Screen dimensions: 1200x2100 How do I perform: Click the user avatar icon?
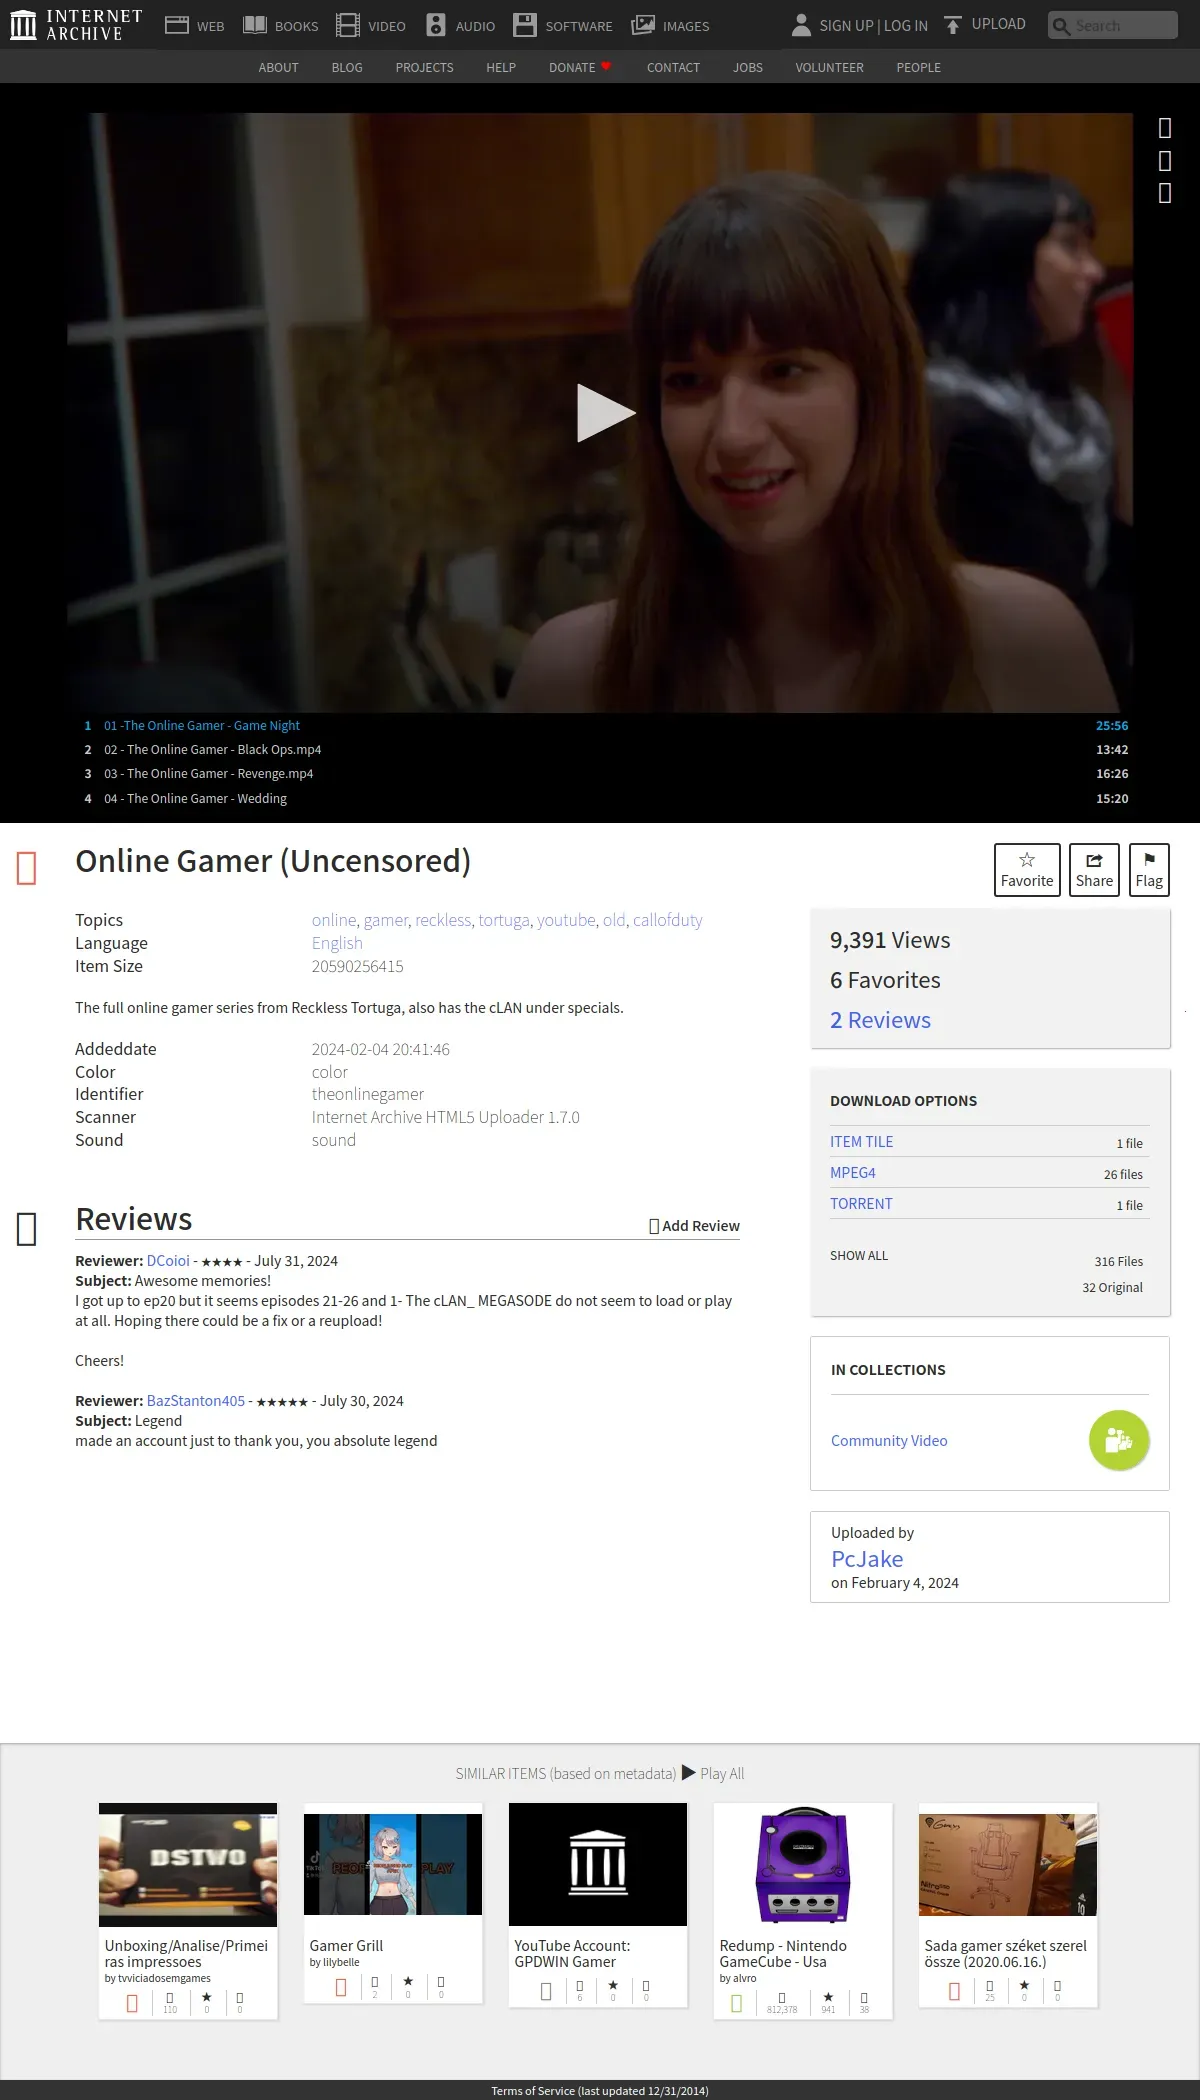pyautogui.click(x=801, y=25)
